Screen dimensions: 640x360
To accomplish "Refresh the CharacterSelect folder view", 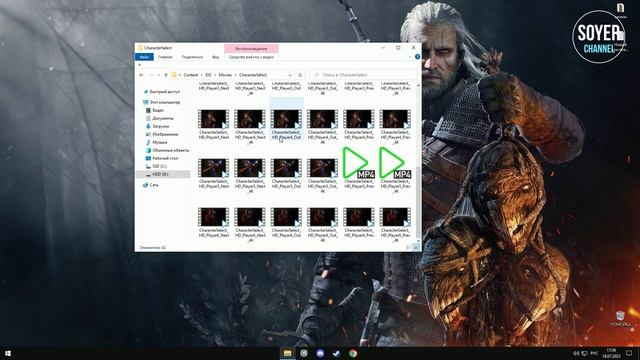I will click(x=300, y=75).
